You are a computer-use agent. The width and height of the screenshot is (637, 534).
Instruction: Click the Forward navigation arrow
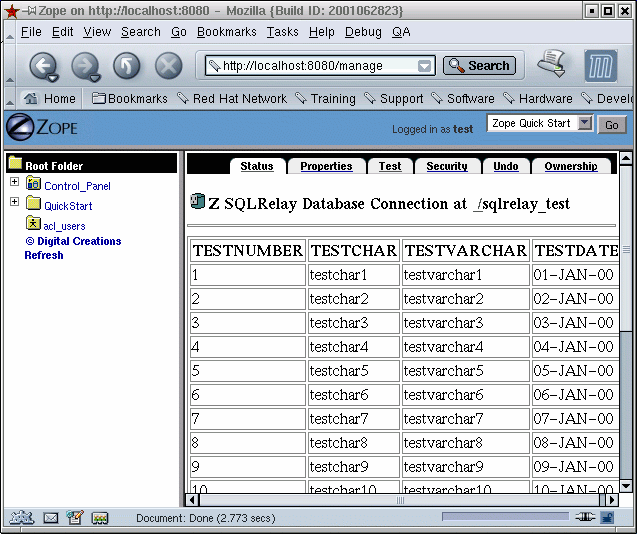click(x=85, y=66)
